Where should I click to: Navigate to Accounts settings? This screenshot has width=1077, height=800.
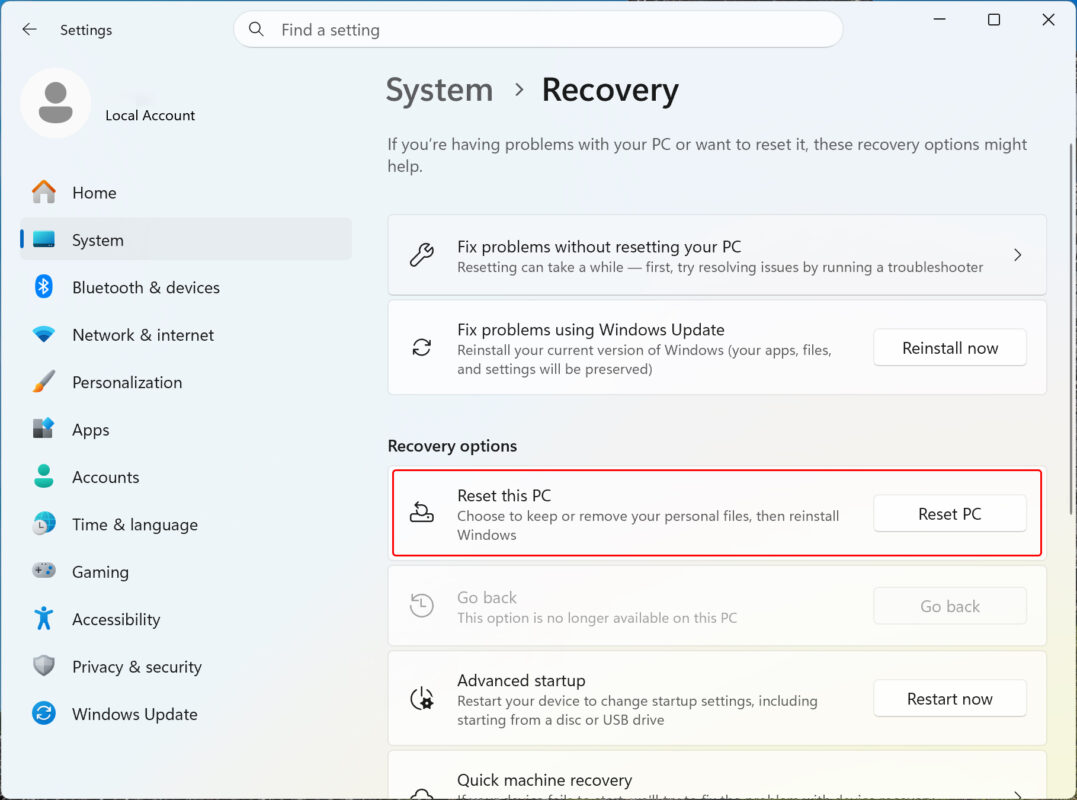point(185,477)
